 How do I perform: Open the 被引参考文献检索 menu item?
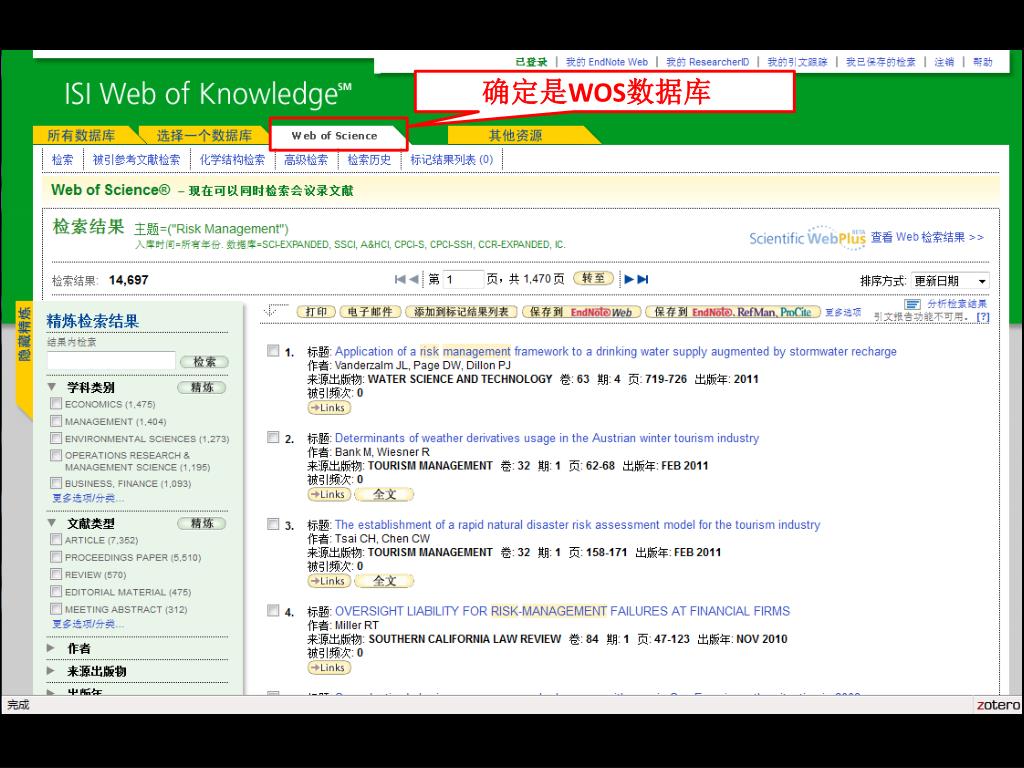[136, 159]
